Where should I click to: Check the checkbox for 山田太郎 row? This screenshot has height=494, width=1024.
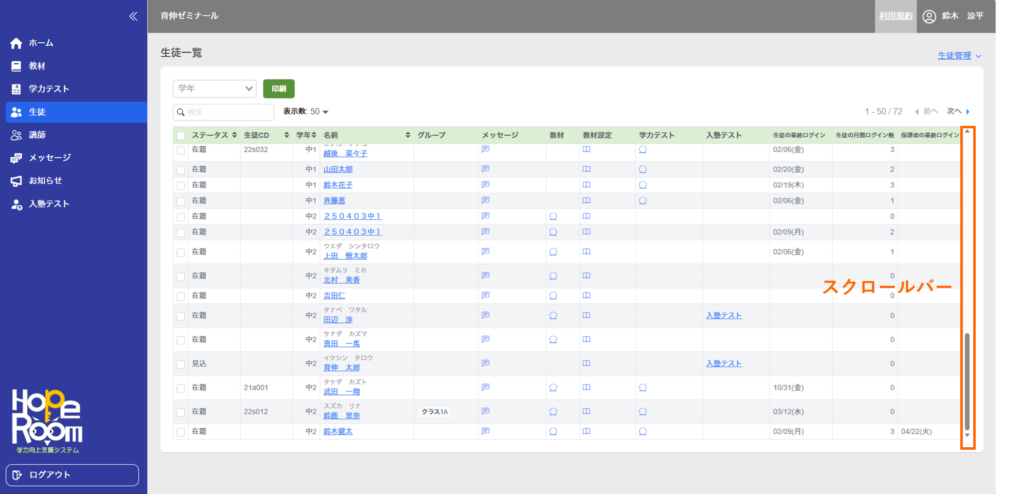180,170
